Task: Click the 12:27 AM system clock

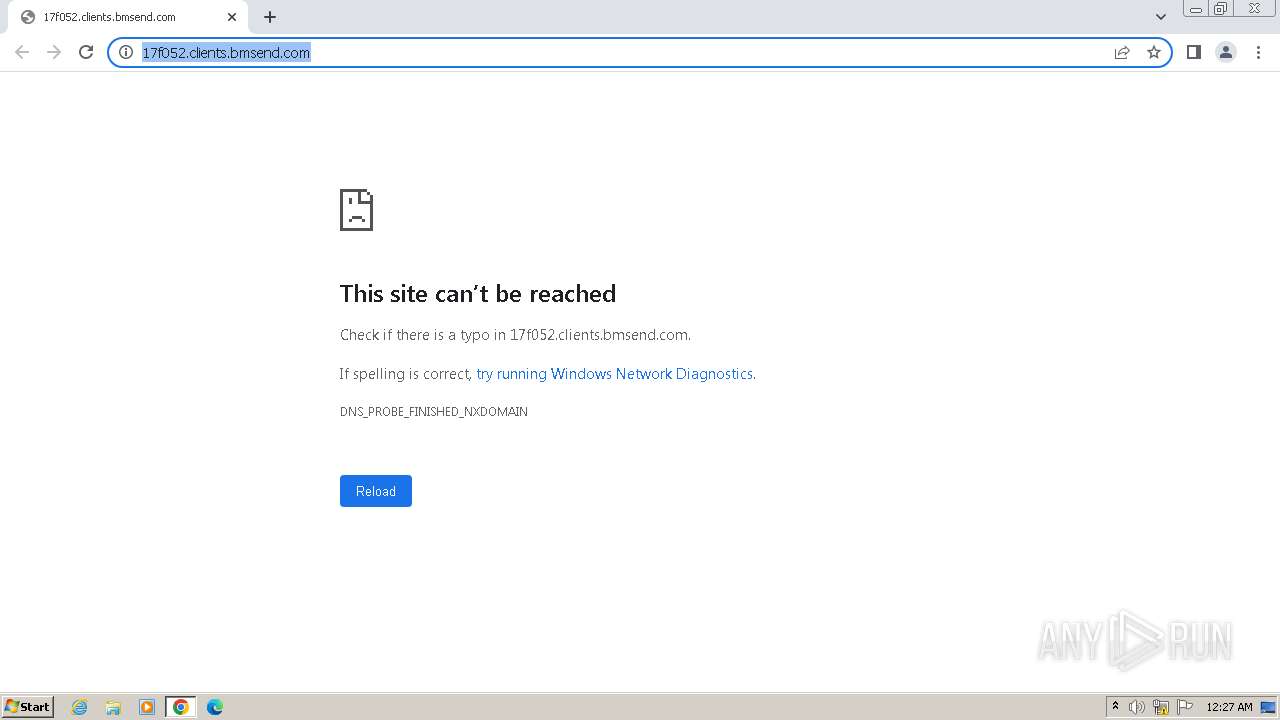Action: (x=1229, y=707)
